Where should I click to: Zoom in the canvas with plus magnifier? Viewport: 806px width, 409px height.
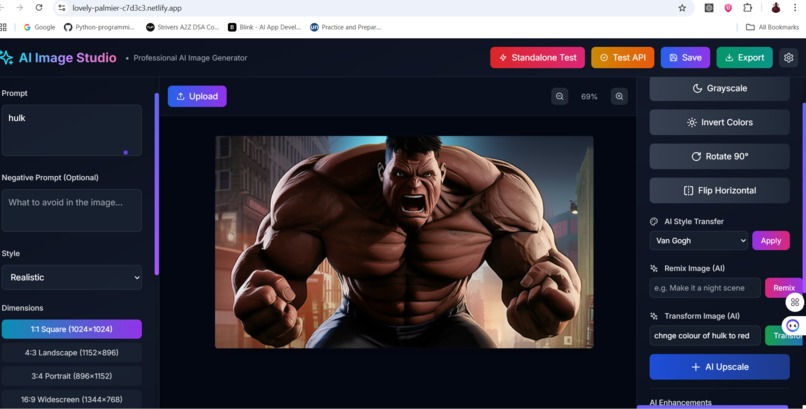[x=619, y=96]
